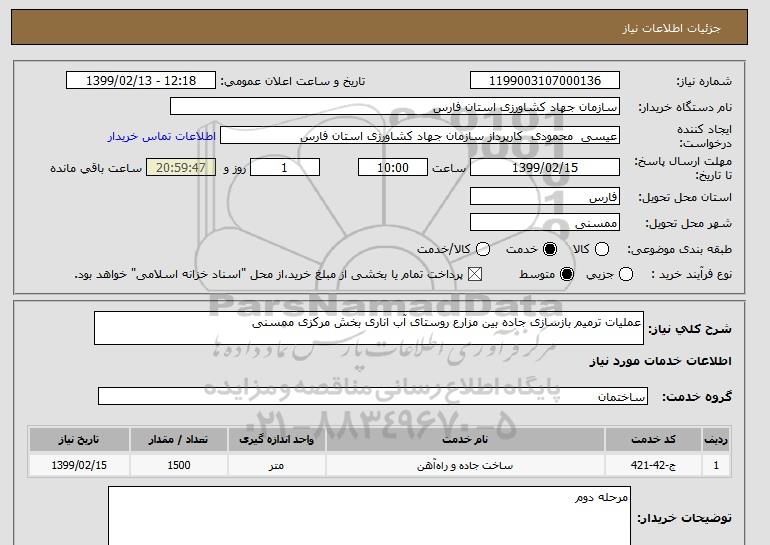The height and width of the screenshot is (545, 770).
Task: Select the خدمت radio button
Action: (550, 249)
